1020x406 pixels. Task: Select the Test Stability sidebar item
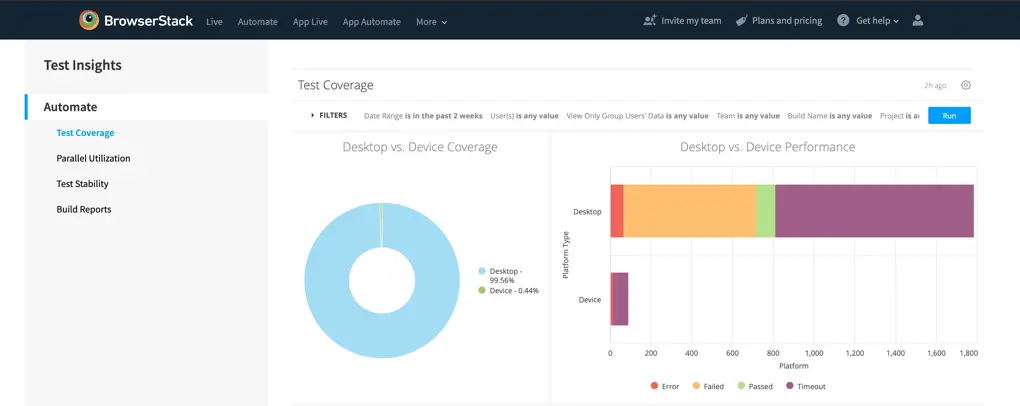pyautogui.click(x=82, y=184)
